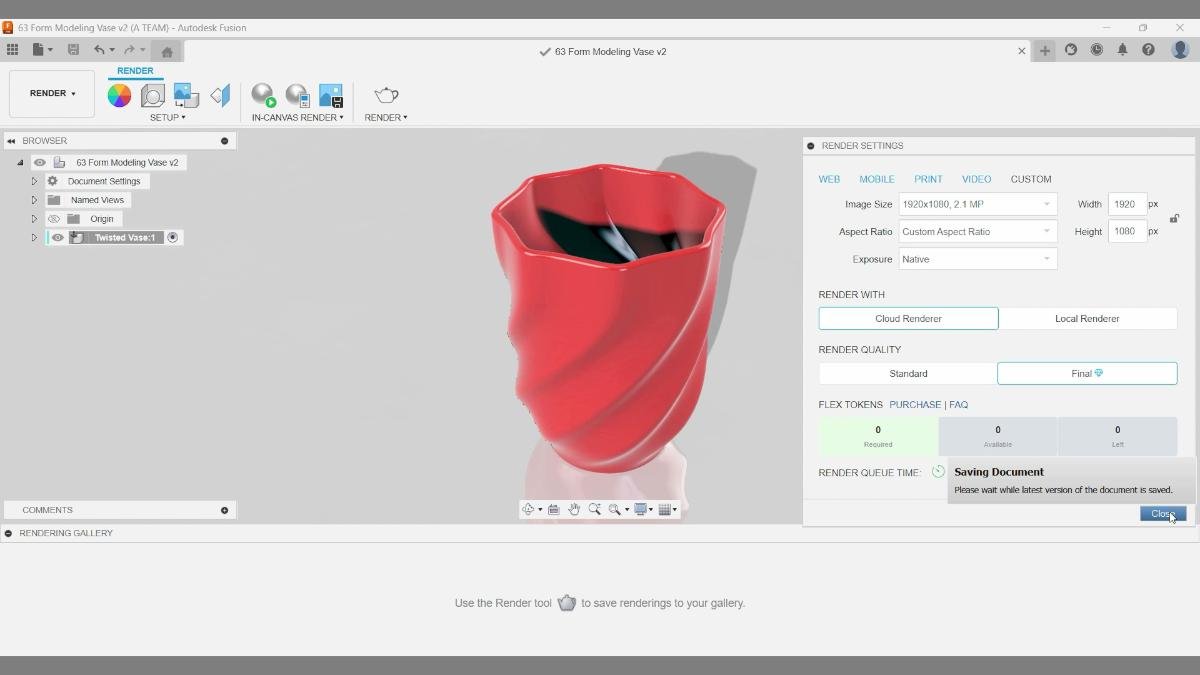Screen dimensions: 1200x675
Task: Select the Pan tool in the navigation bar
Action: (574, 509)
